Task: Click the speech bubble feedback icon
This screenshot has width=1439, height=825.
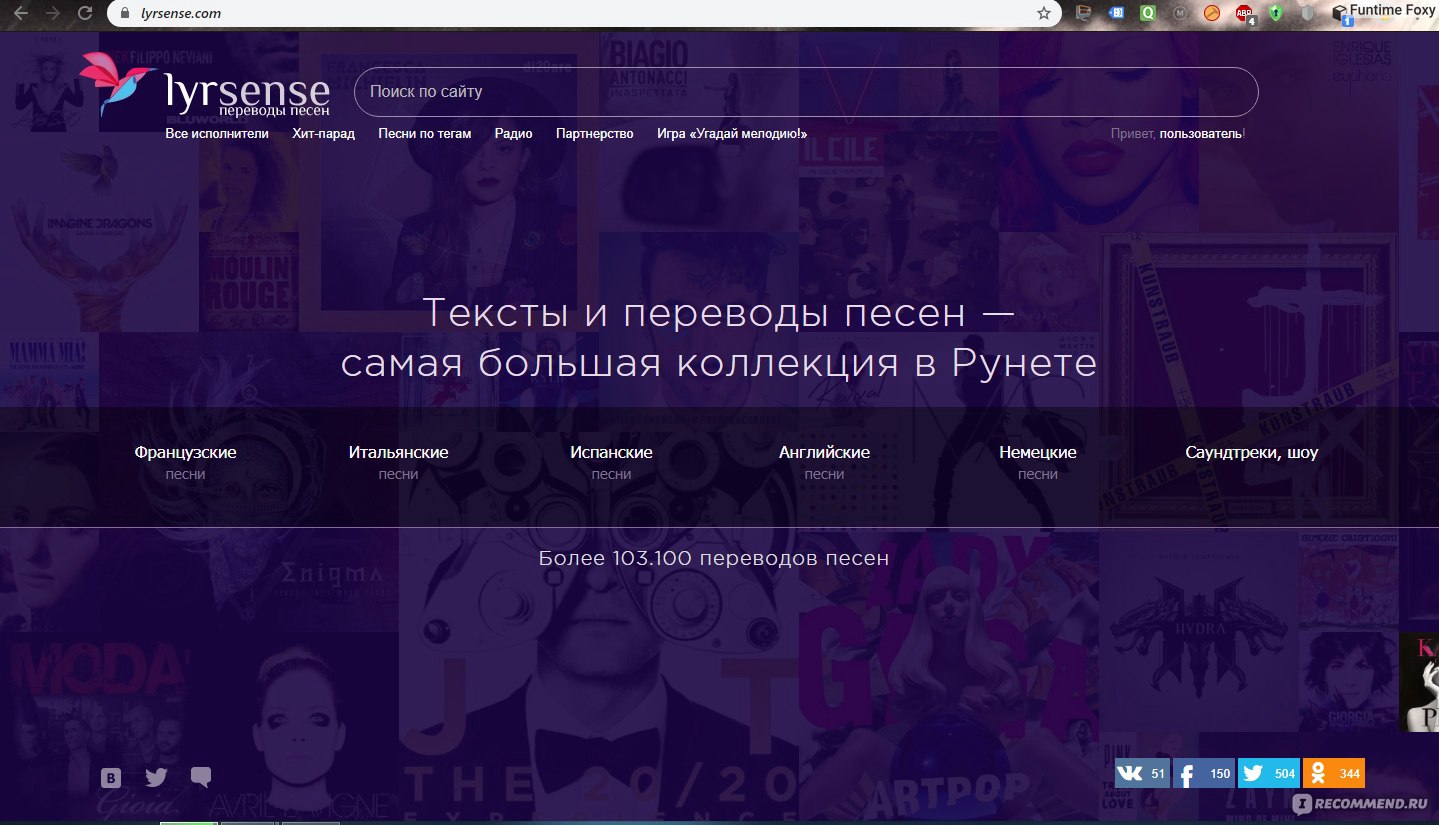Action: [x=201, y=777]
